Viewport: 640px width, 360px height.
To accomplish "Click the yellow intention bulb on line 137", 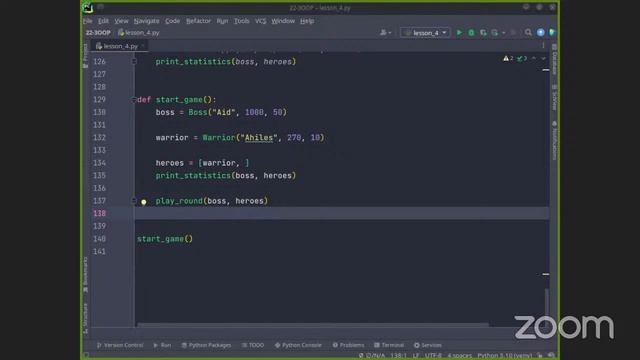I will (x=144, y=201).
